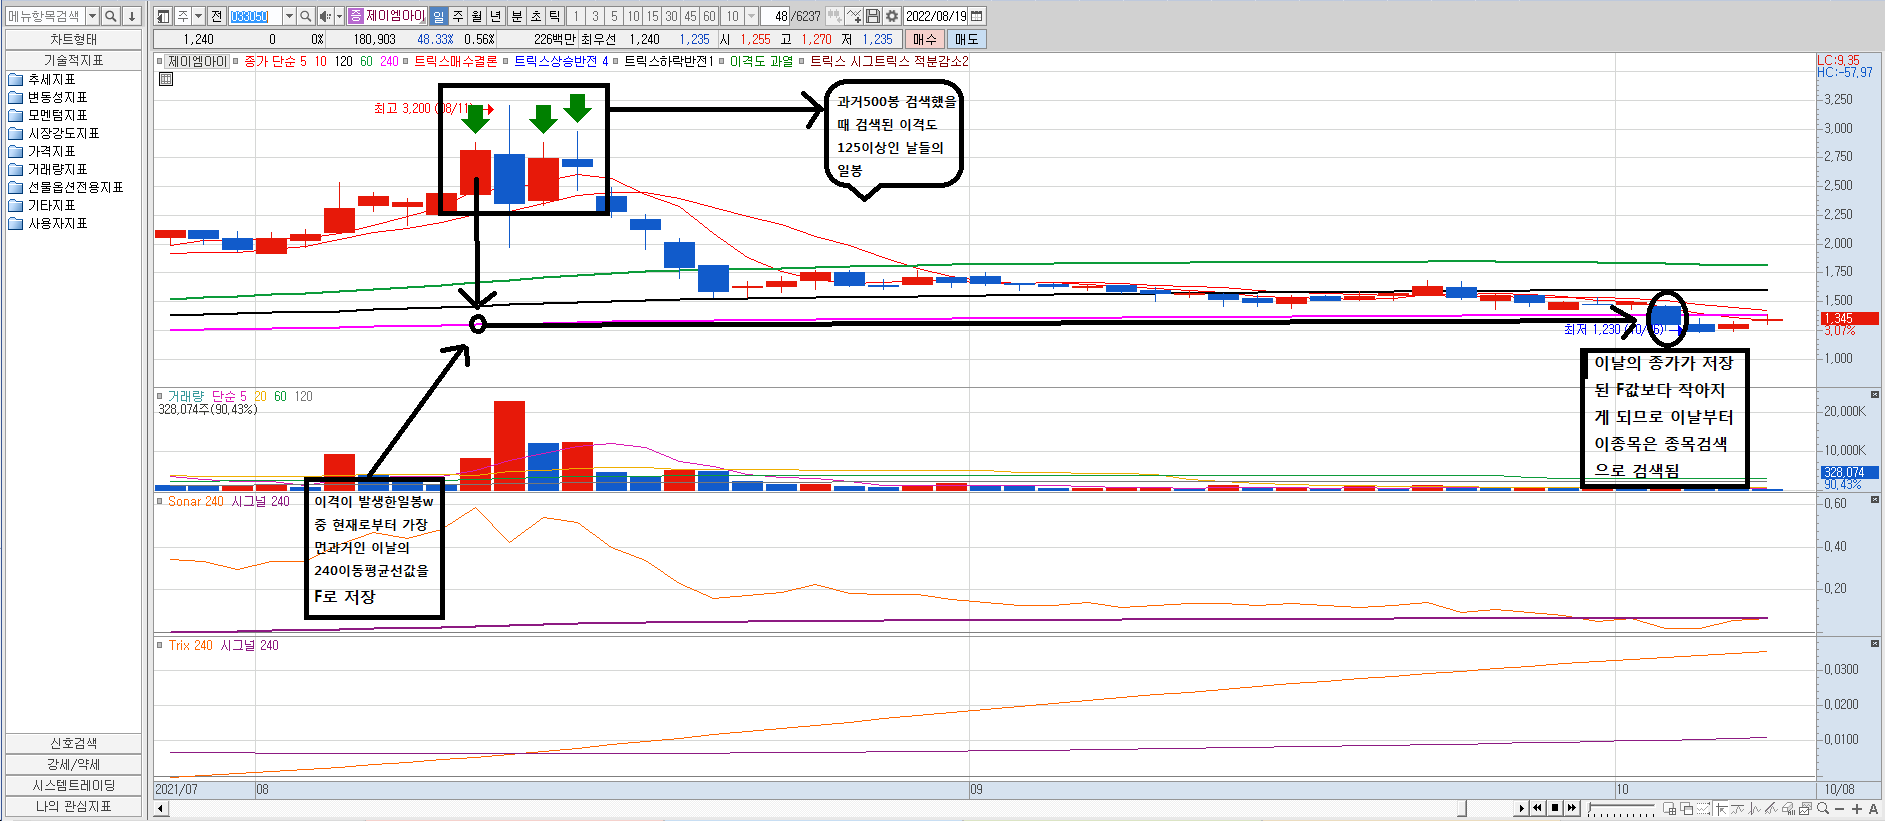1885x821 pixels.
Task: Click the zoom-out minus icon at bottom right
Action: click(x=1840, y=809)
